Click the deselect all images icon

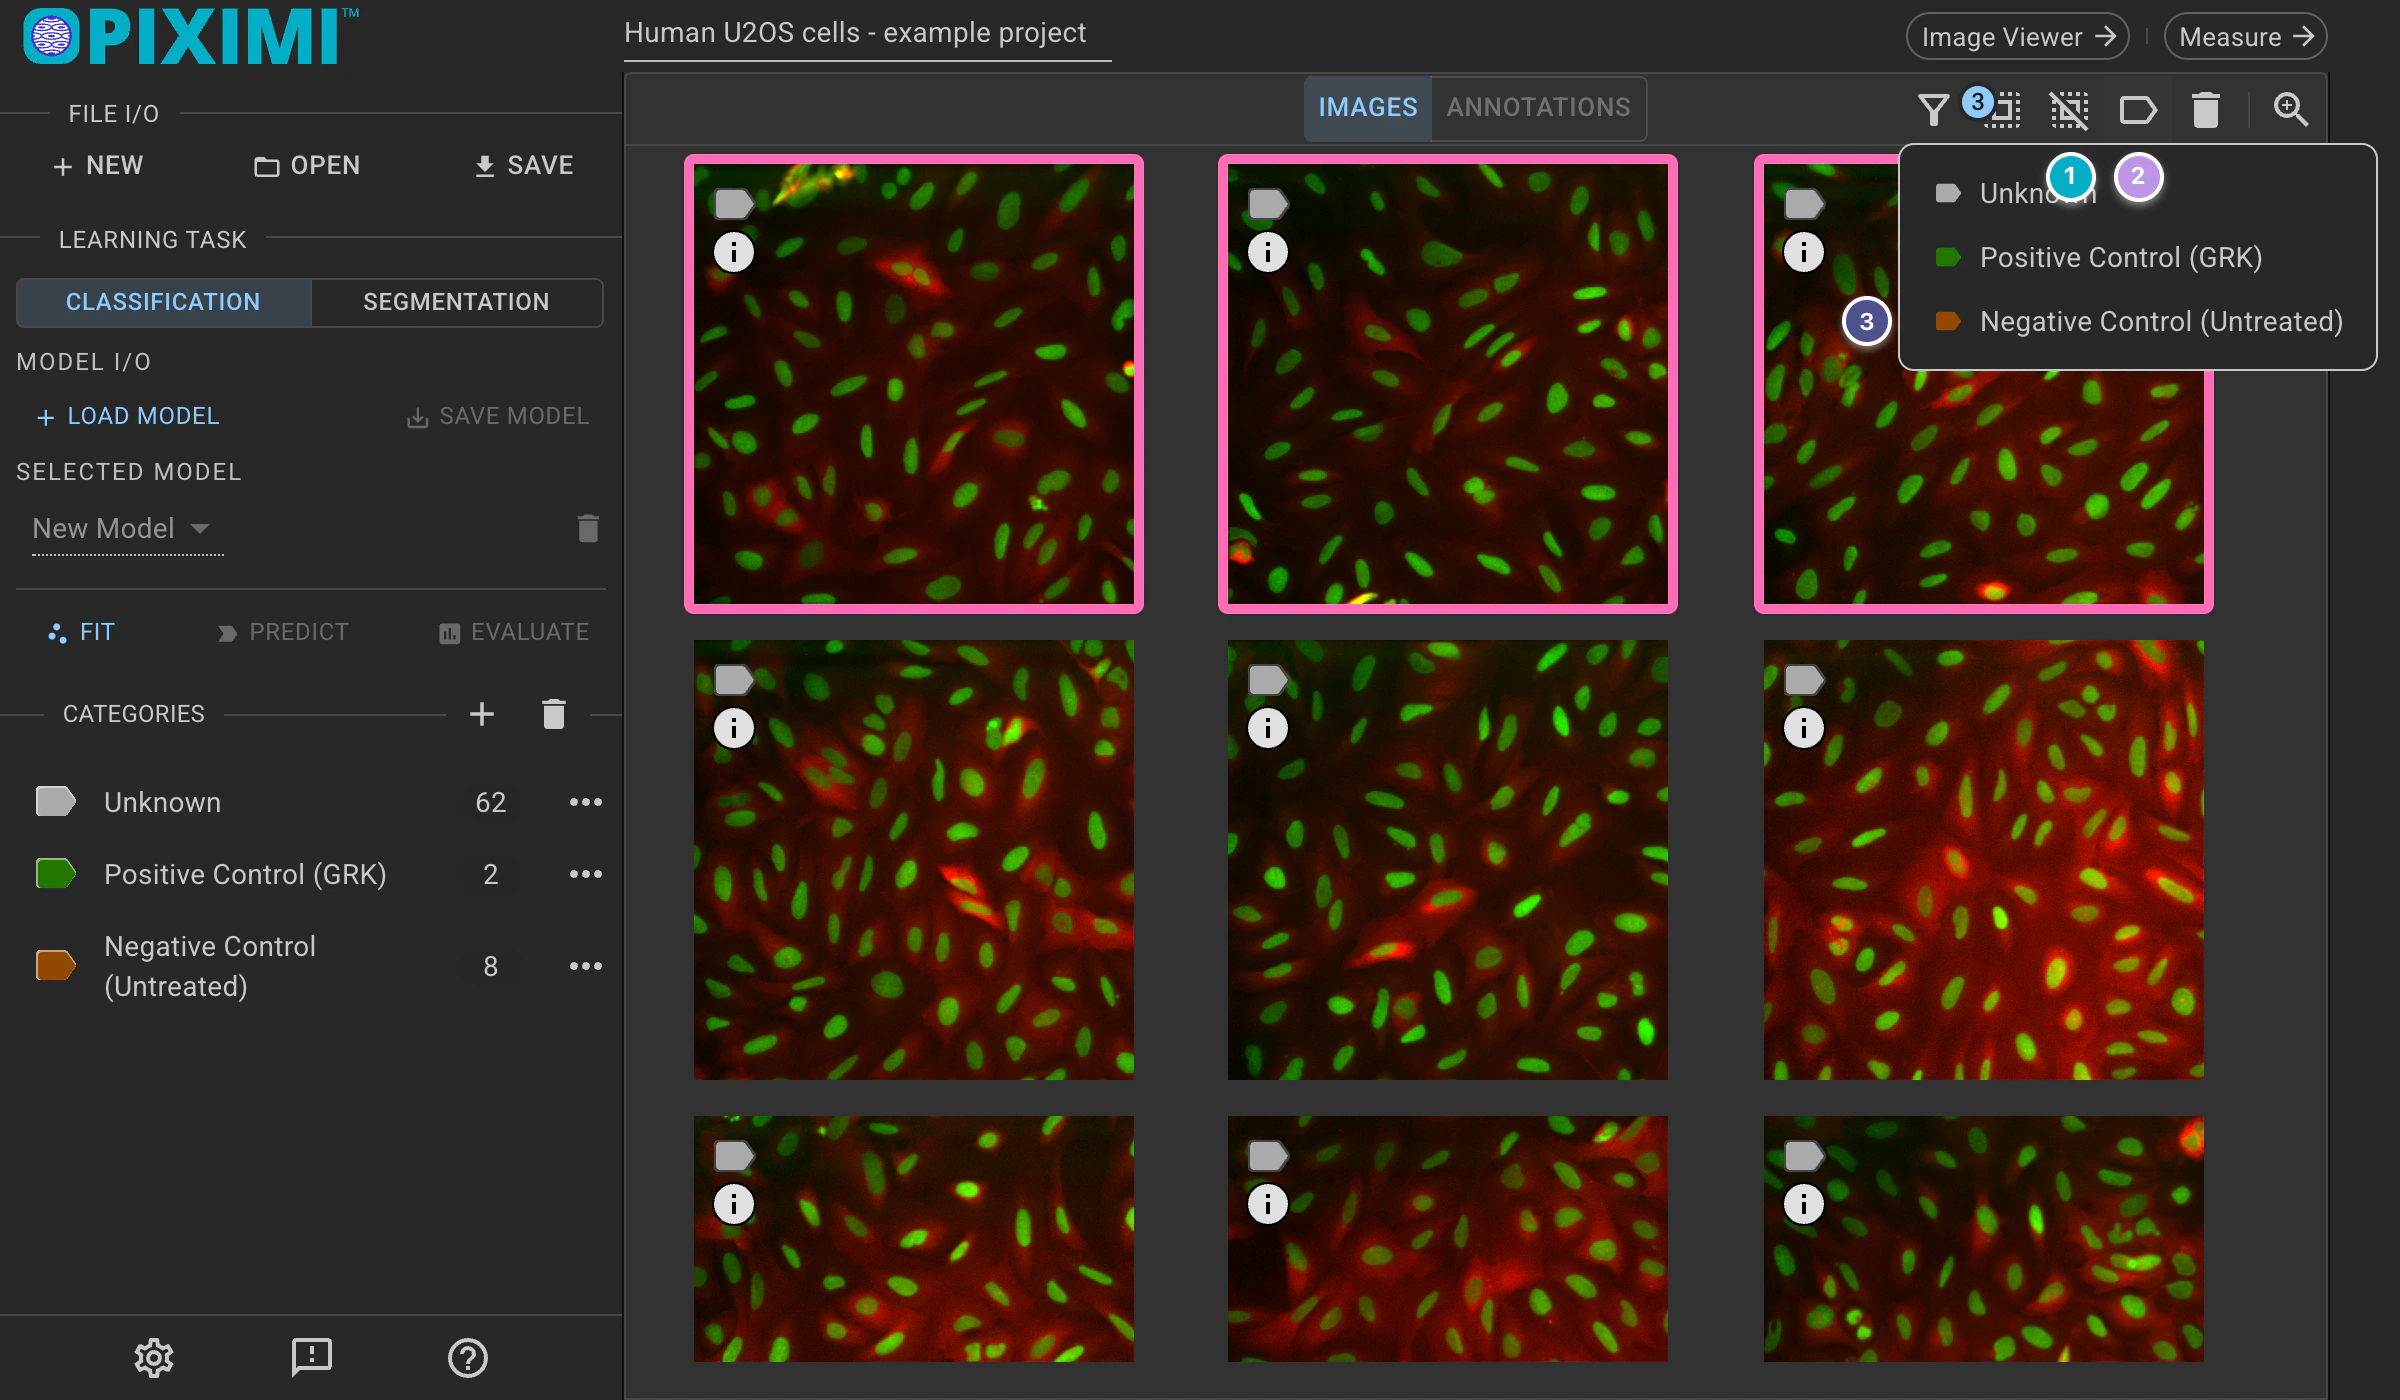coord(2069,110)
